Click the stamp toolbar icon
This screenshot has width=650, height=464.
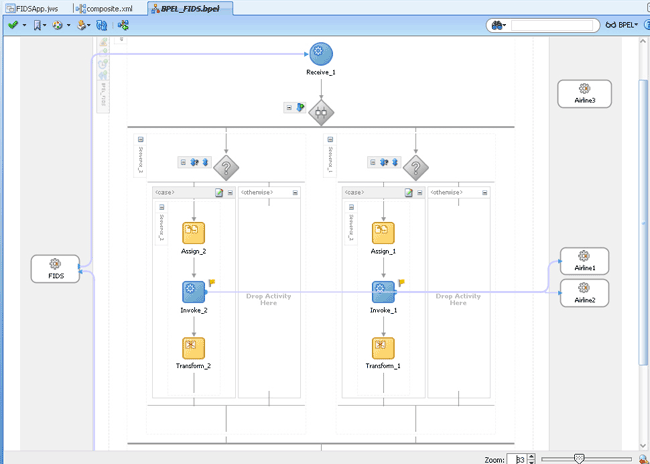pyautogui.click(x=81, y=26)
